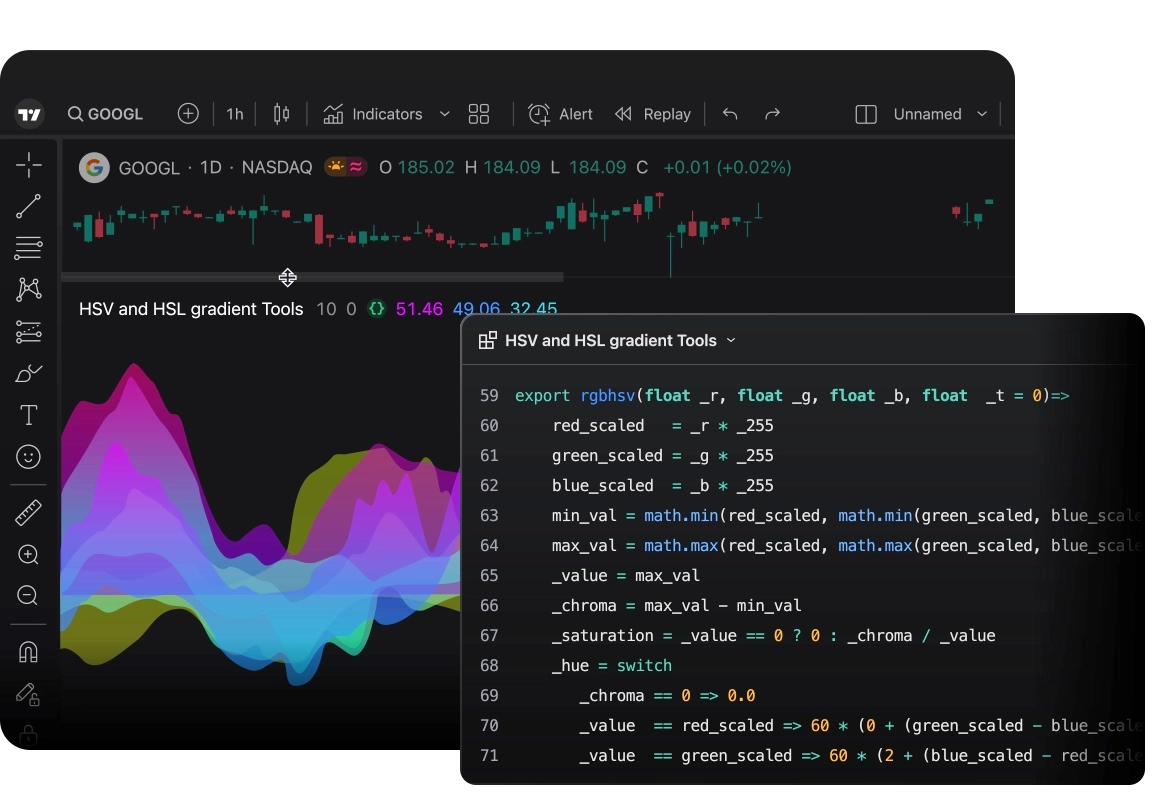Toggle stay in drawing mode
This screenshot has height=801, width=1161.
pyautogui.click(x=28, y=694)
